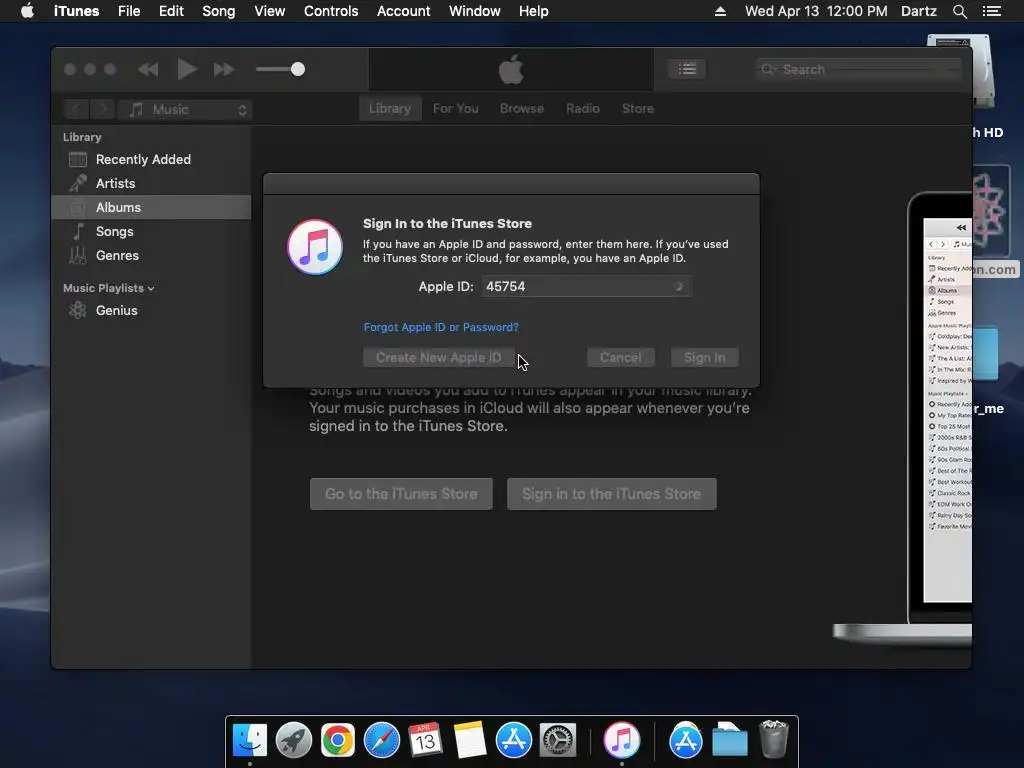Cancel the sign-in dialog
The image size is (1024, 768).
(620, 357)
